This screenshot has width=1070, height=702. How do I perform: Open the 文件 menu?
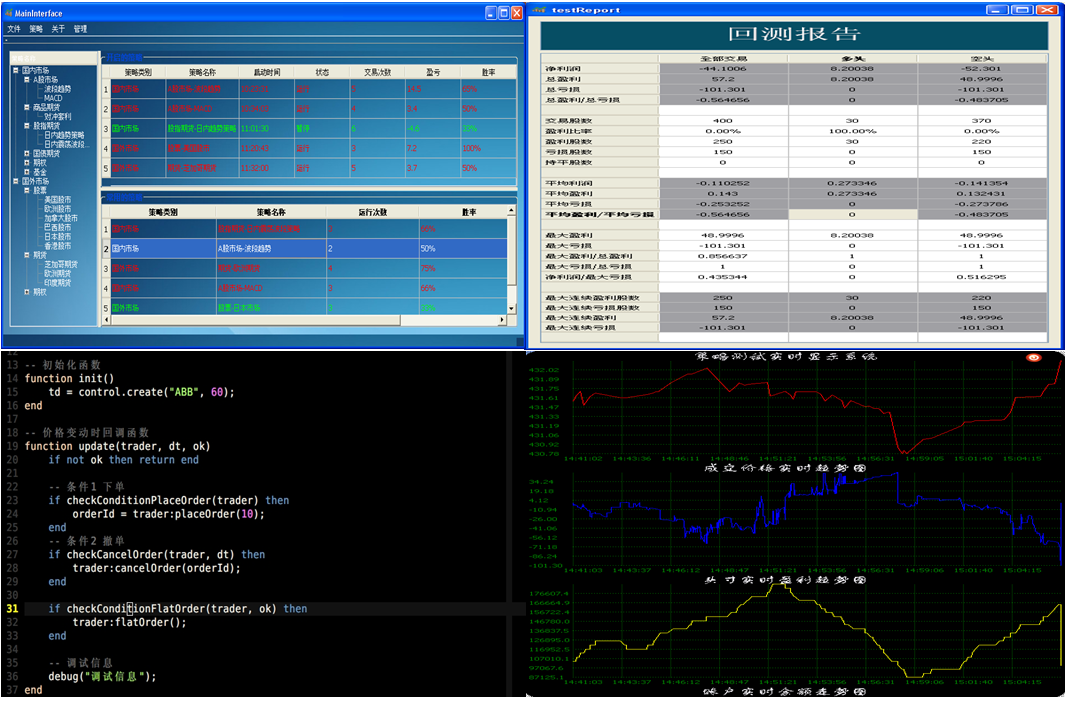coord(14,29)
